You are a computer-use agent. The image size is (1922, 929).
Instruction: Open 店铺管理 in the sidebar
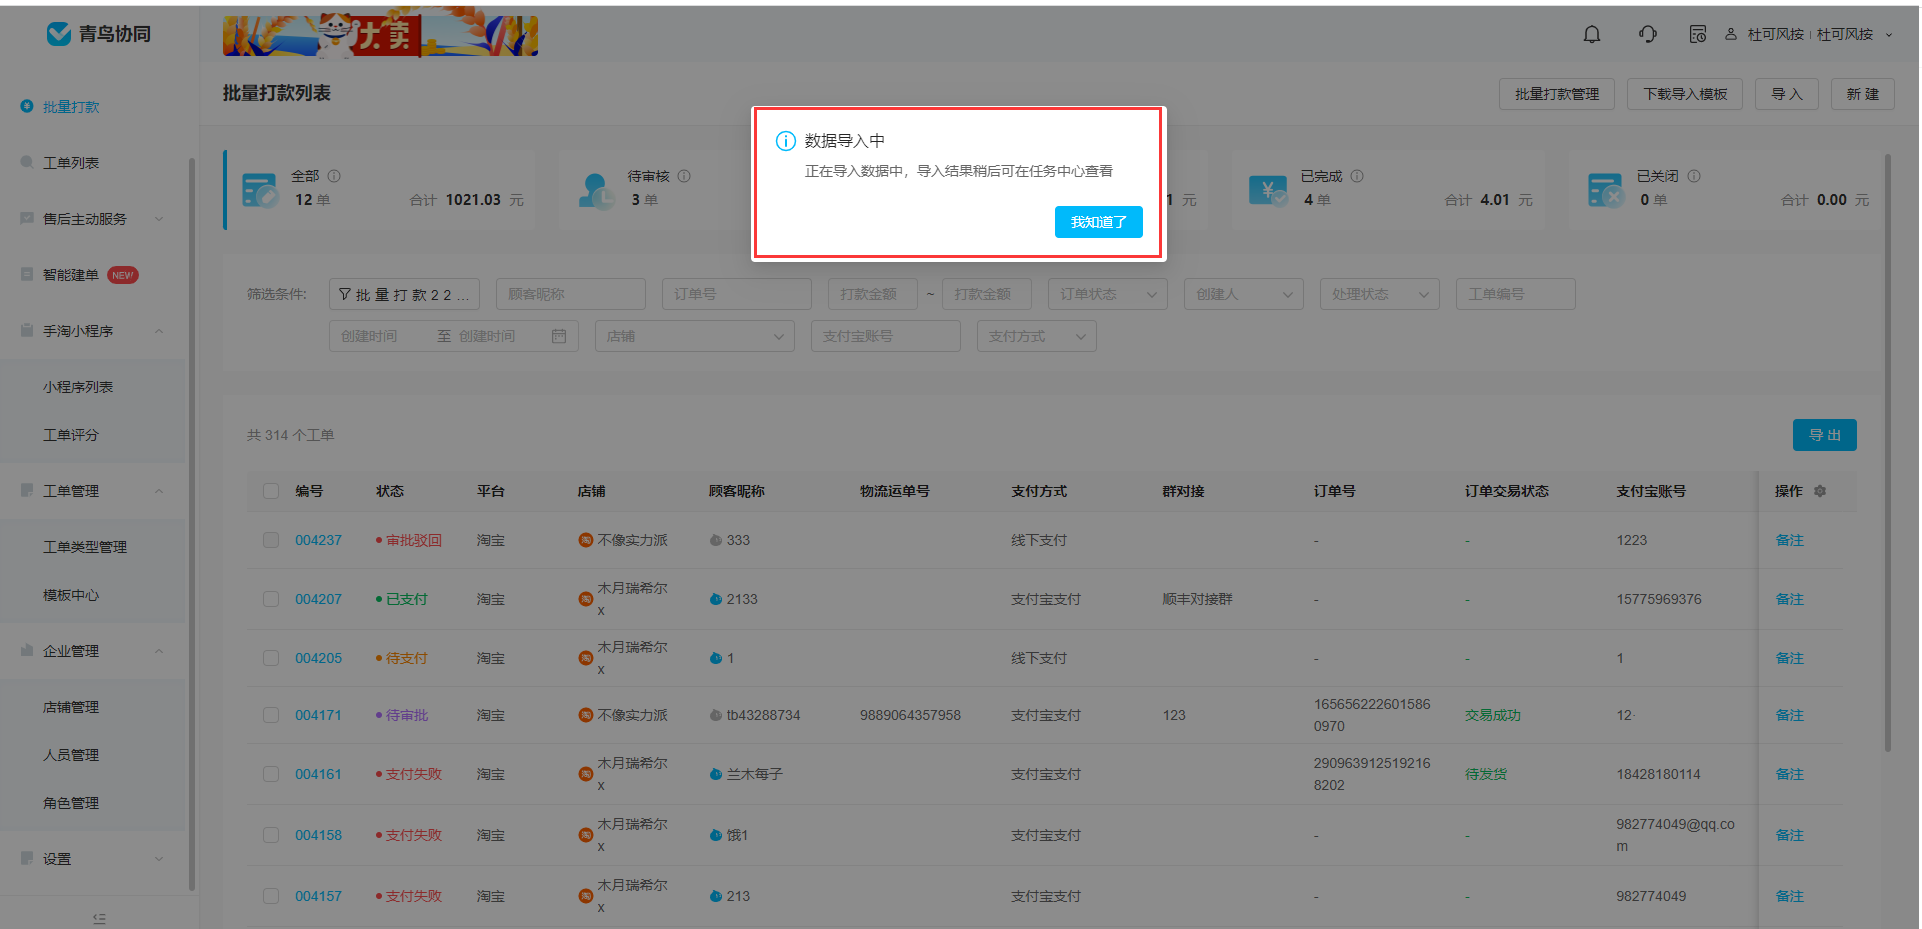click(71, 707)
